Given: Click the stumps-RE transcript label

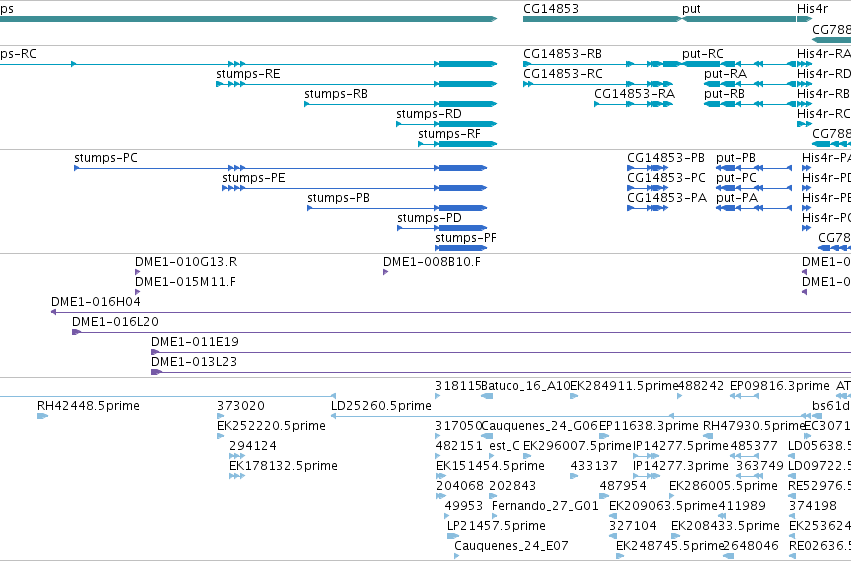Looking at the screenshot, I should [x=248, y=74].
